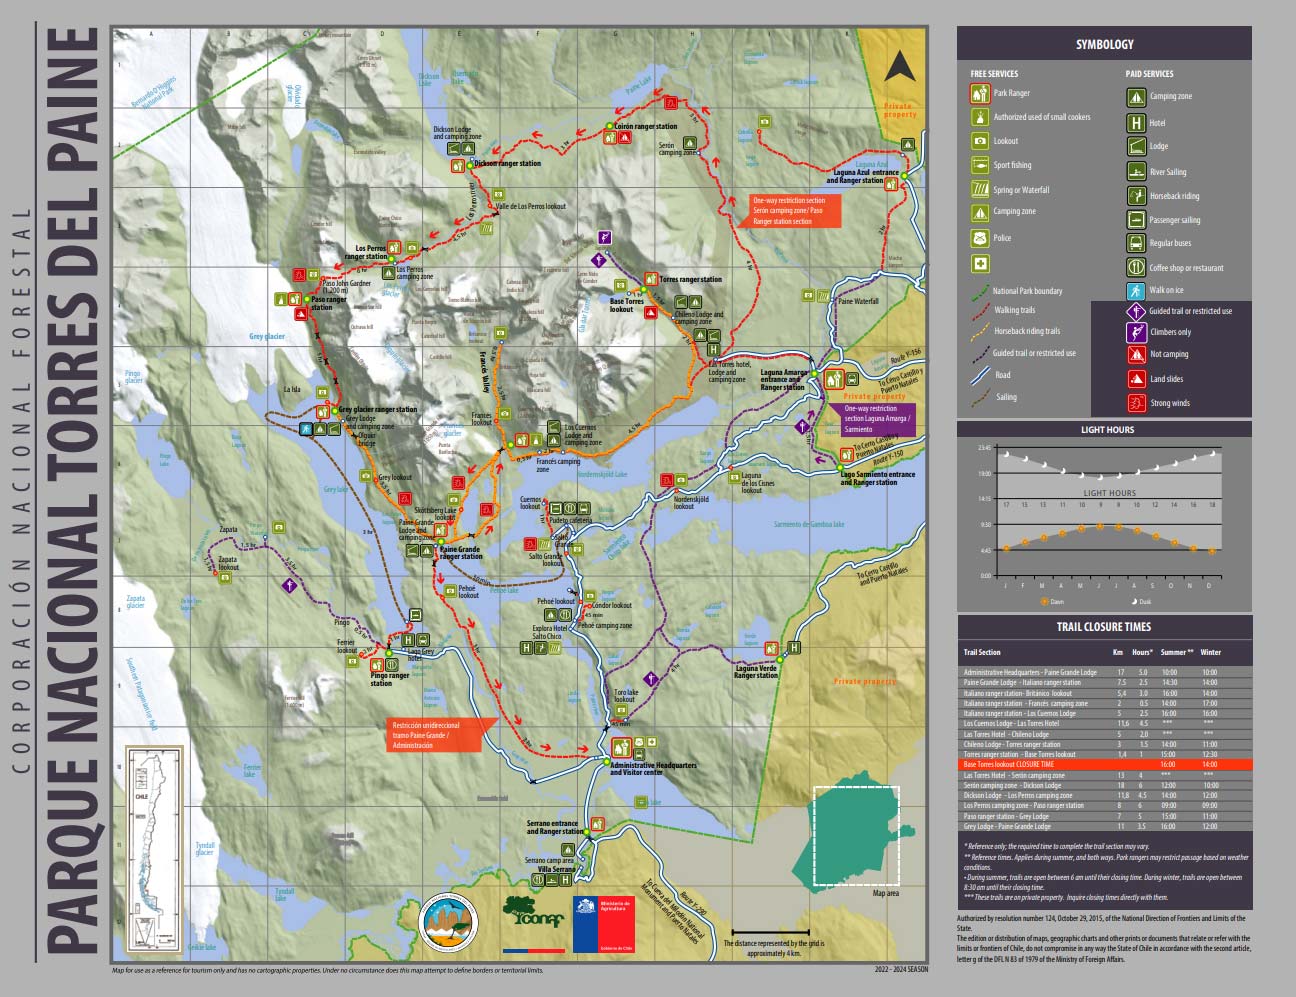Click the Not camping legend icon
Viewport: 1296px width, 997px height.
click(1136, 354)
